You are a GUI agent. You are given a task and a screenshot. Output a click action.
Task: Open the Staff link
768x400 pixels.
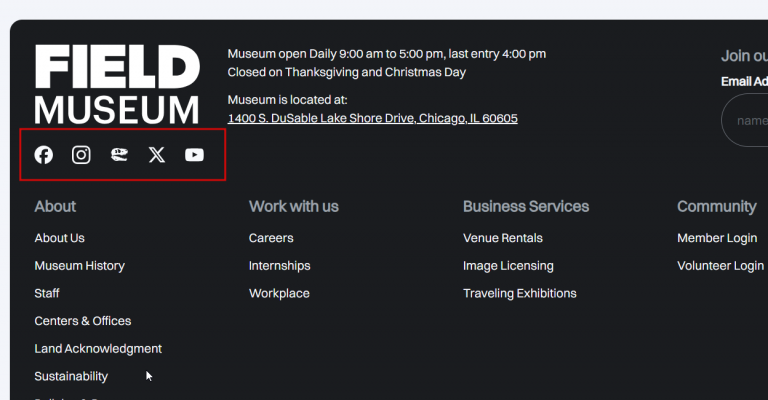(47, 294)
